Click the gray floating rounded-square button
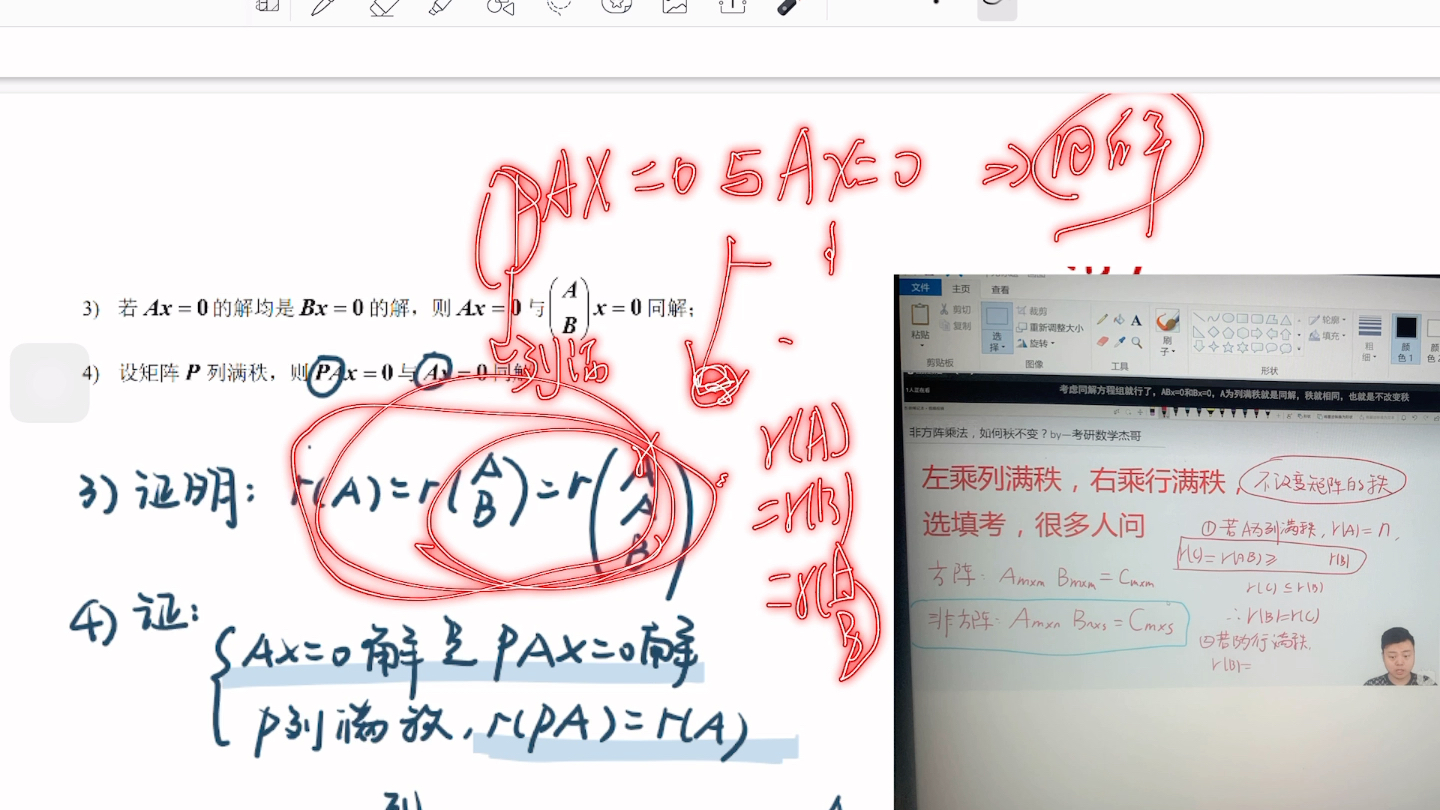The height and width of the screenshot is (810, 1440). coord(49,382)
